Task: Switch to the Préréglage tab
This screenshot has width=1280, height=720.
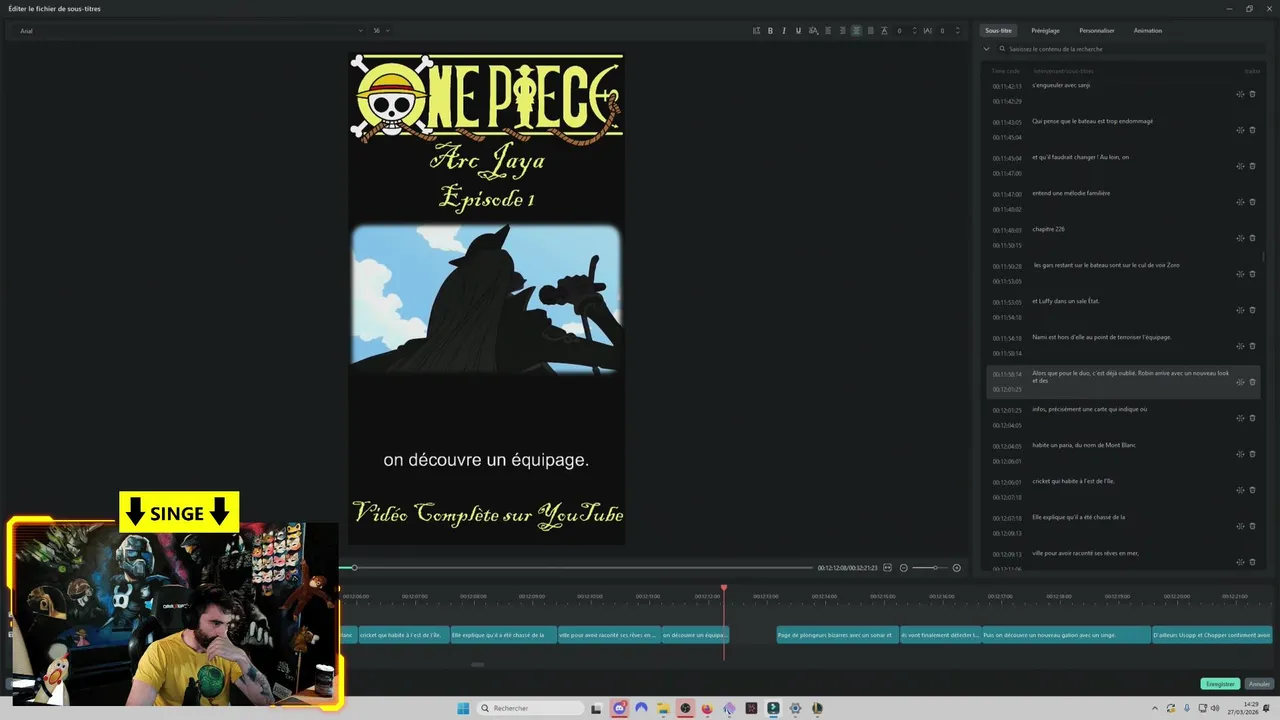Action: (x=1045, y=31)
